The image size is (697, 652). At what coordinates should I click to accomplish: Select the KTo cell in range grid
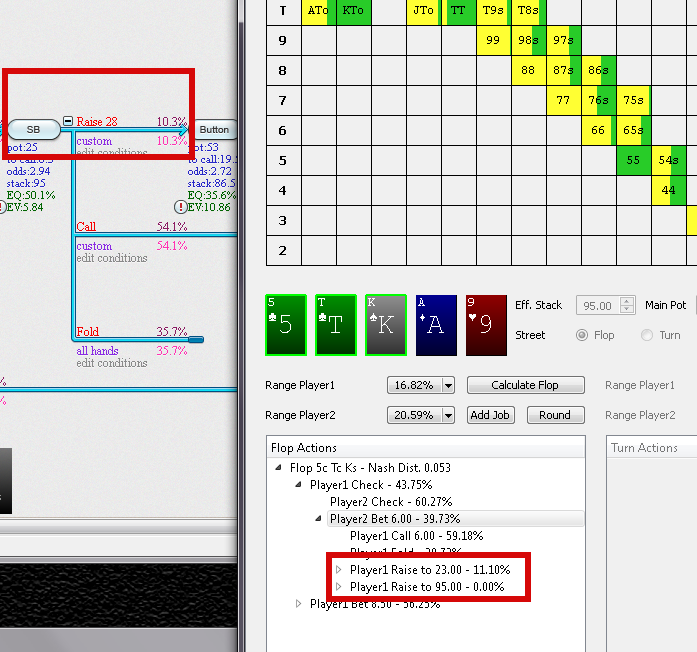[353, 10]
